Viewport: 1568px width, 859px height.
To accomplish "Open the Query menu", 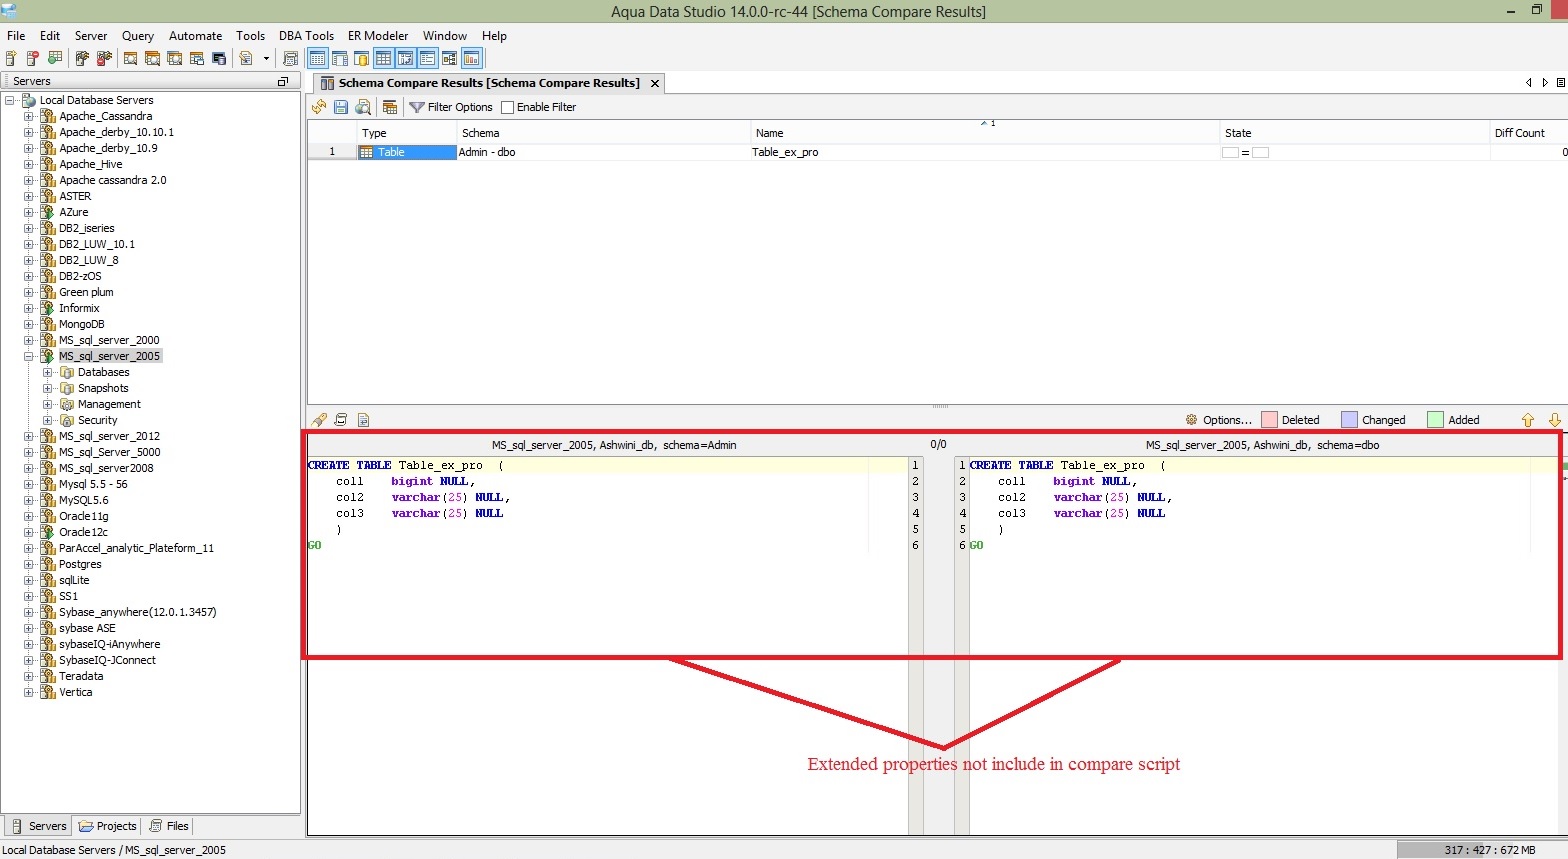I will tap(138, 35).
